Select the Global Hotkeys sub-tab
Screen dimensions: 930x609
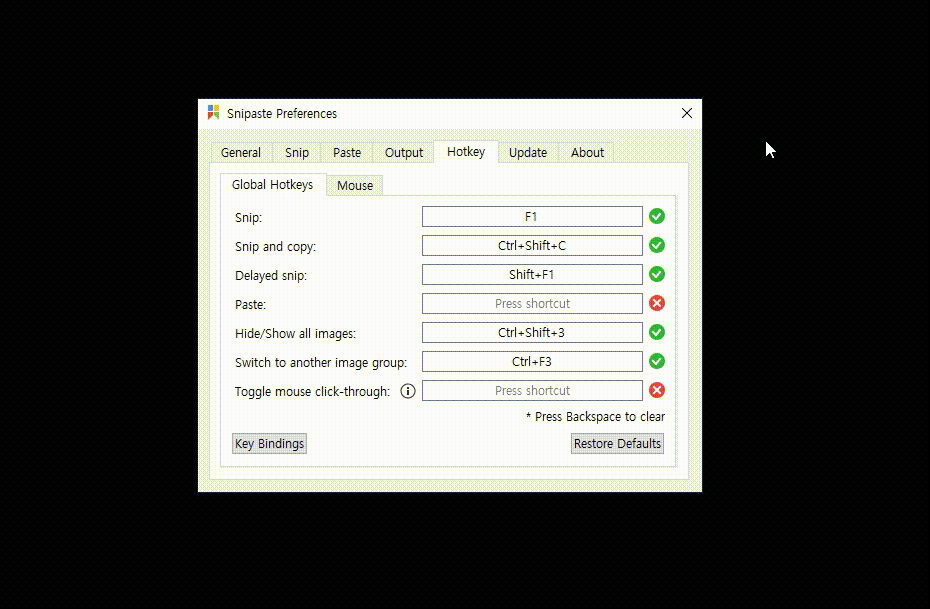tap(273, 185)
